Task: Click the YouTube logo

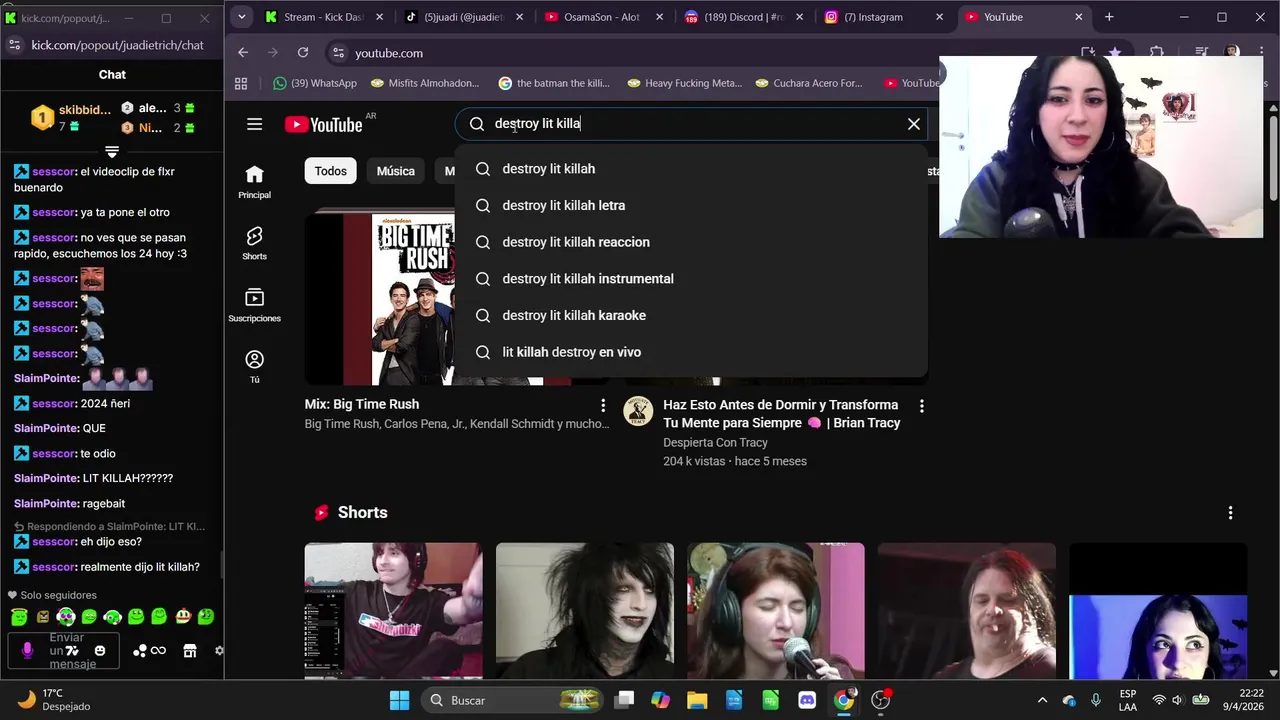Action: pyautogui.click(x=324, y=124)
